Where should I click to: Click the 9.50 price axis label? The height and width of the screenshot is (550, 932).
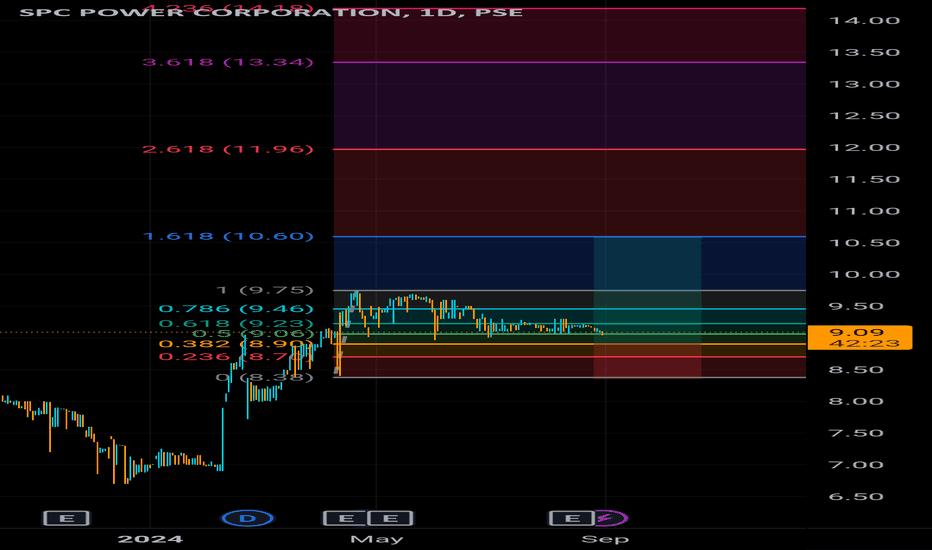coord(856,306)
